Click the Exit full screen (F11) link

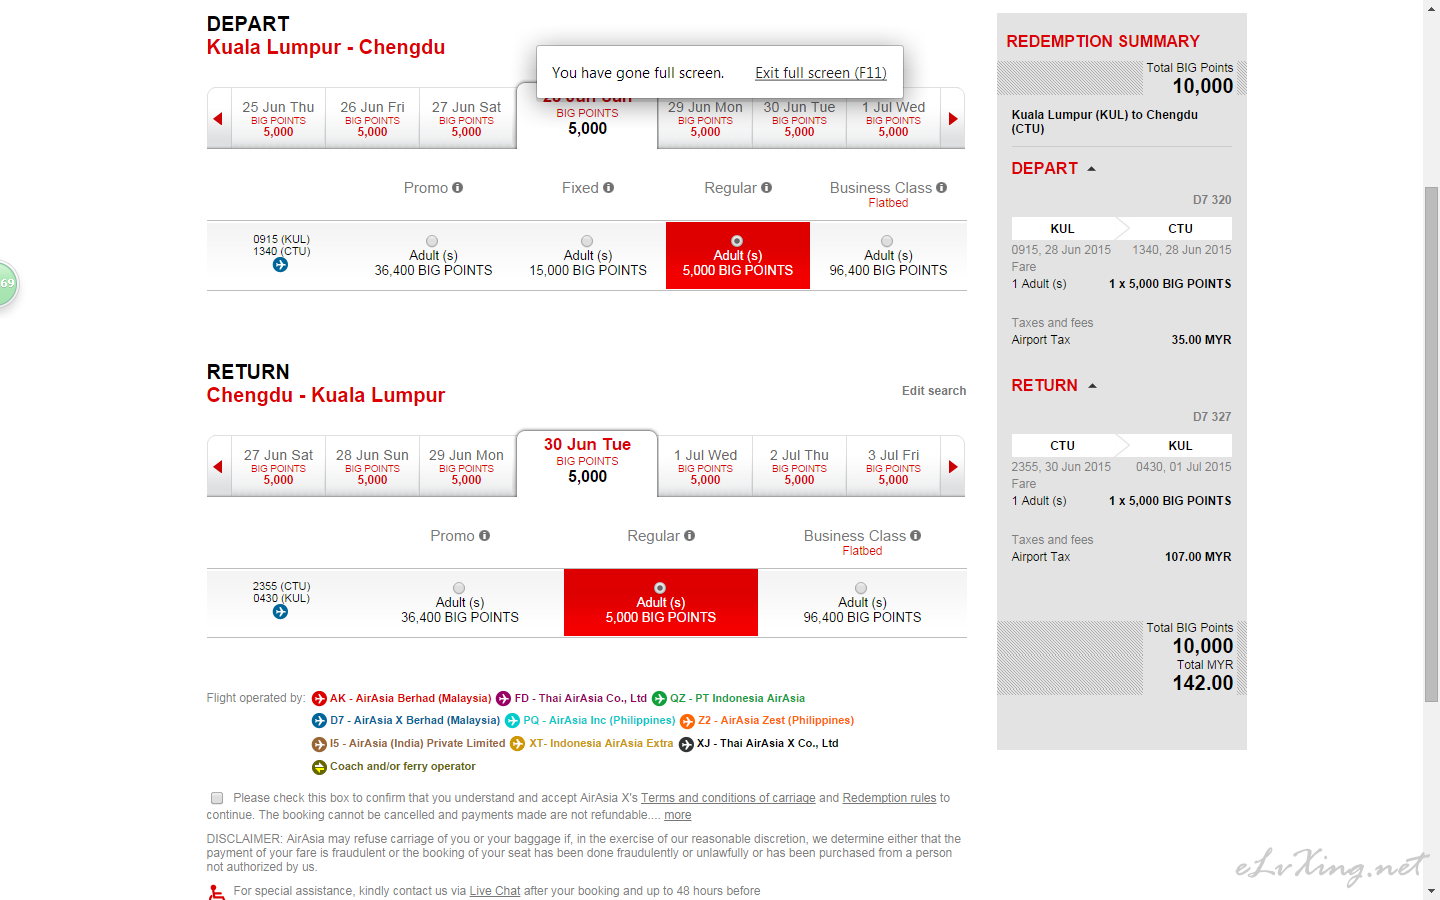point(821,73)
